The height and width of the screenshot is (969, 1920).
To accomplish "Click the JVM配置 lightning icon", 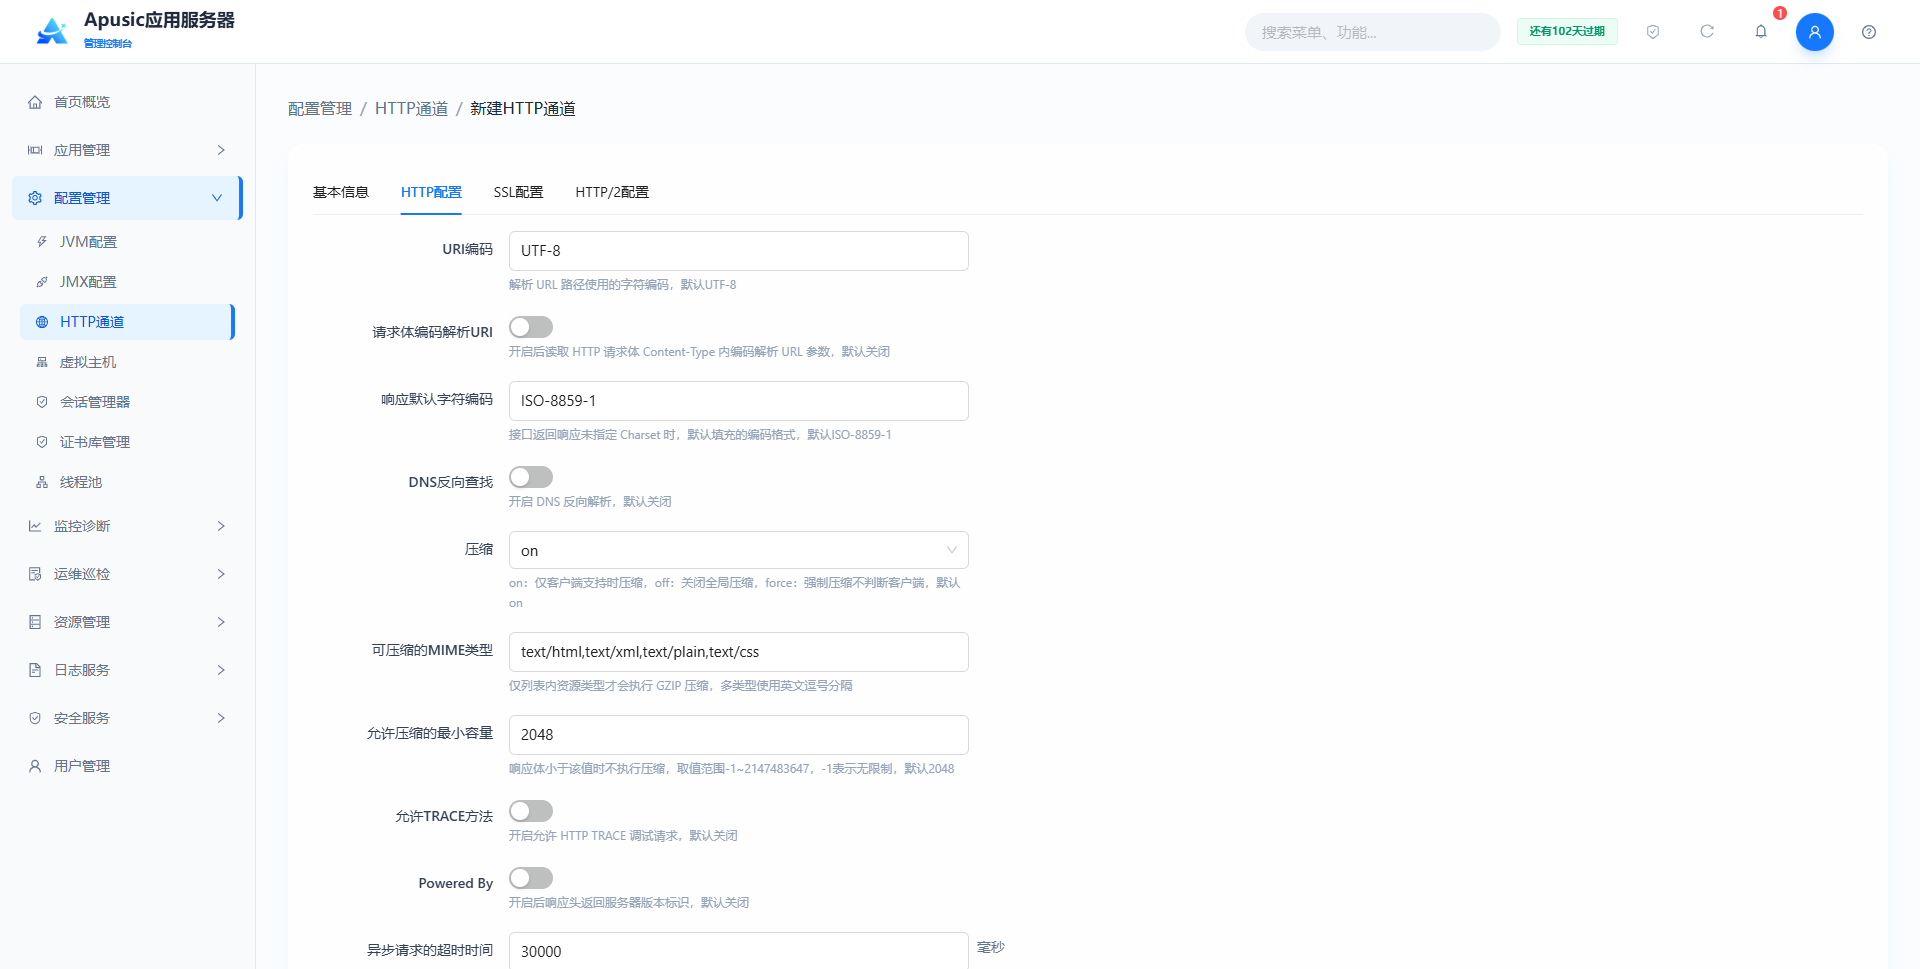I will pyautogui.click(x=42, y=242).
